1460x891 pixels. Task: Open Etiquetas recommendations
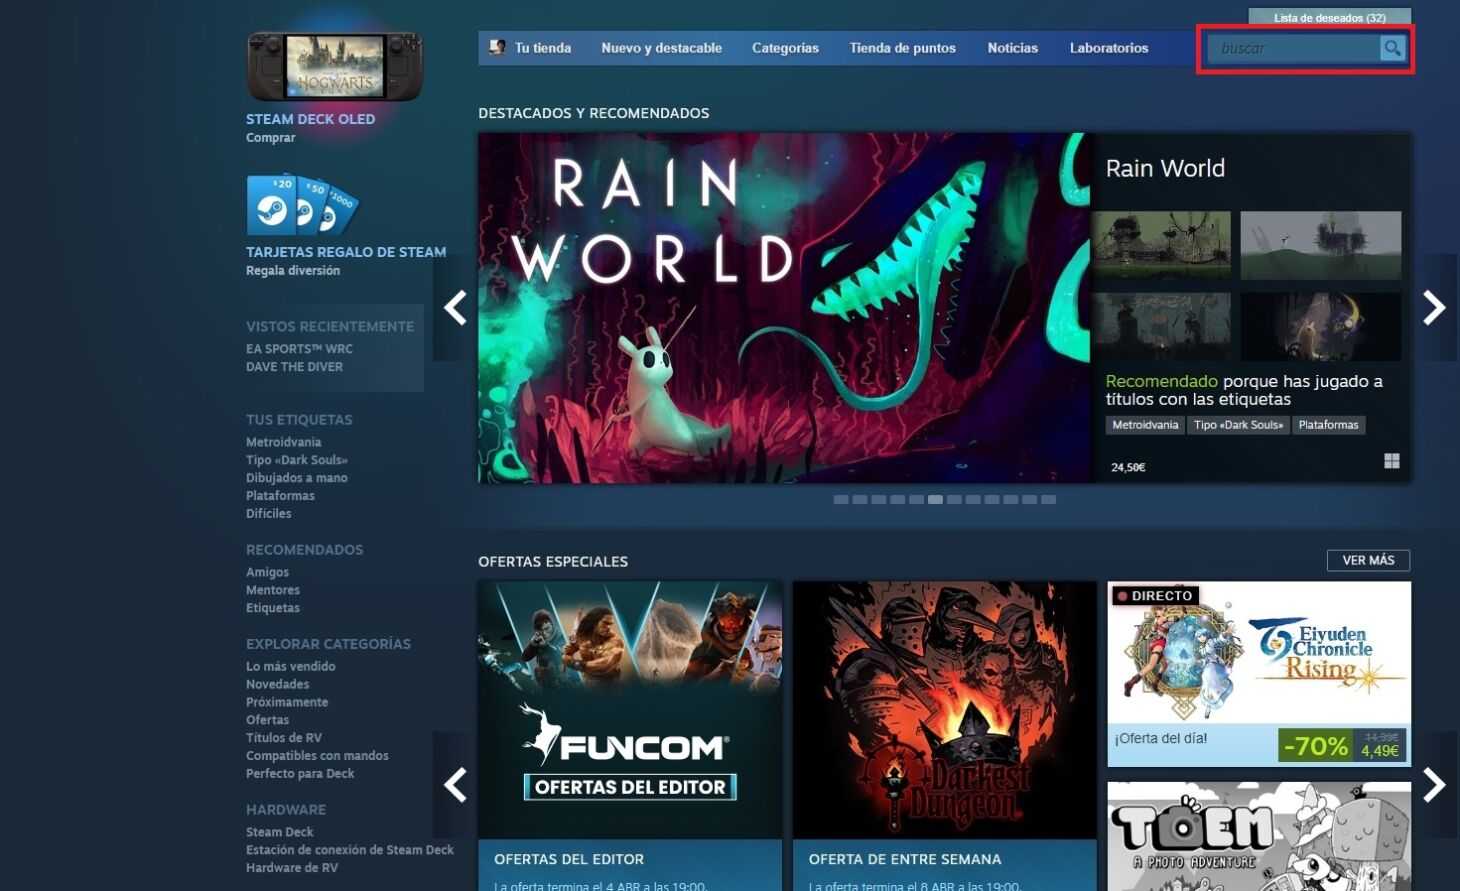pos(272,608)
